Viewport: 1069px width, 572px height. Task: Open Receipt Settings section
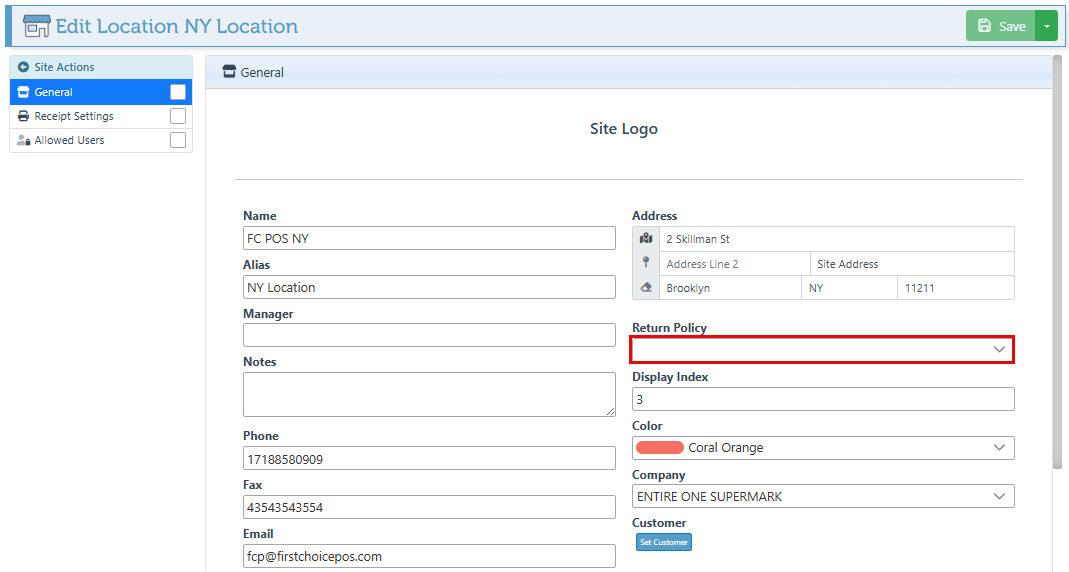[x=101, y=116]
